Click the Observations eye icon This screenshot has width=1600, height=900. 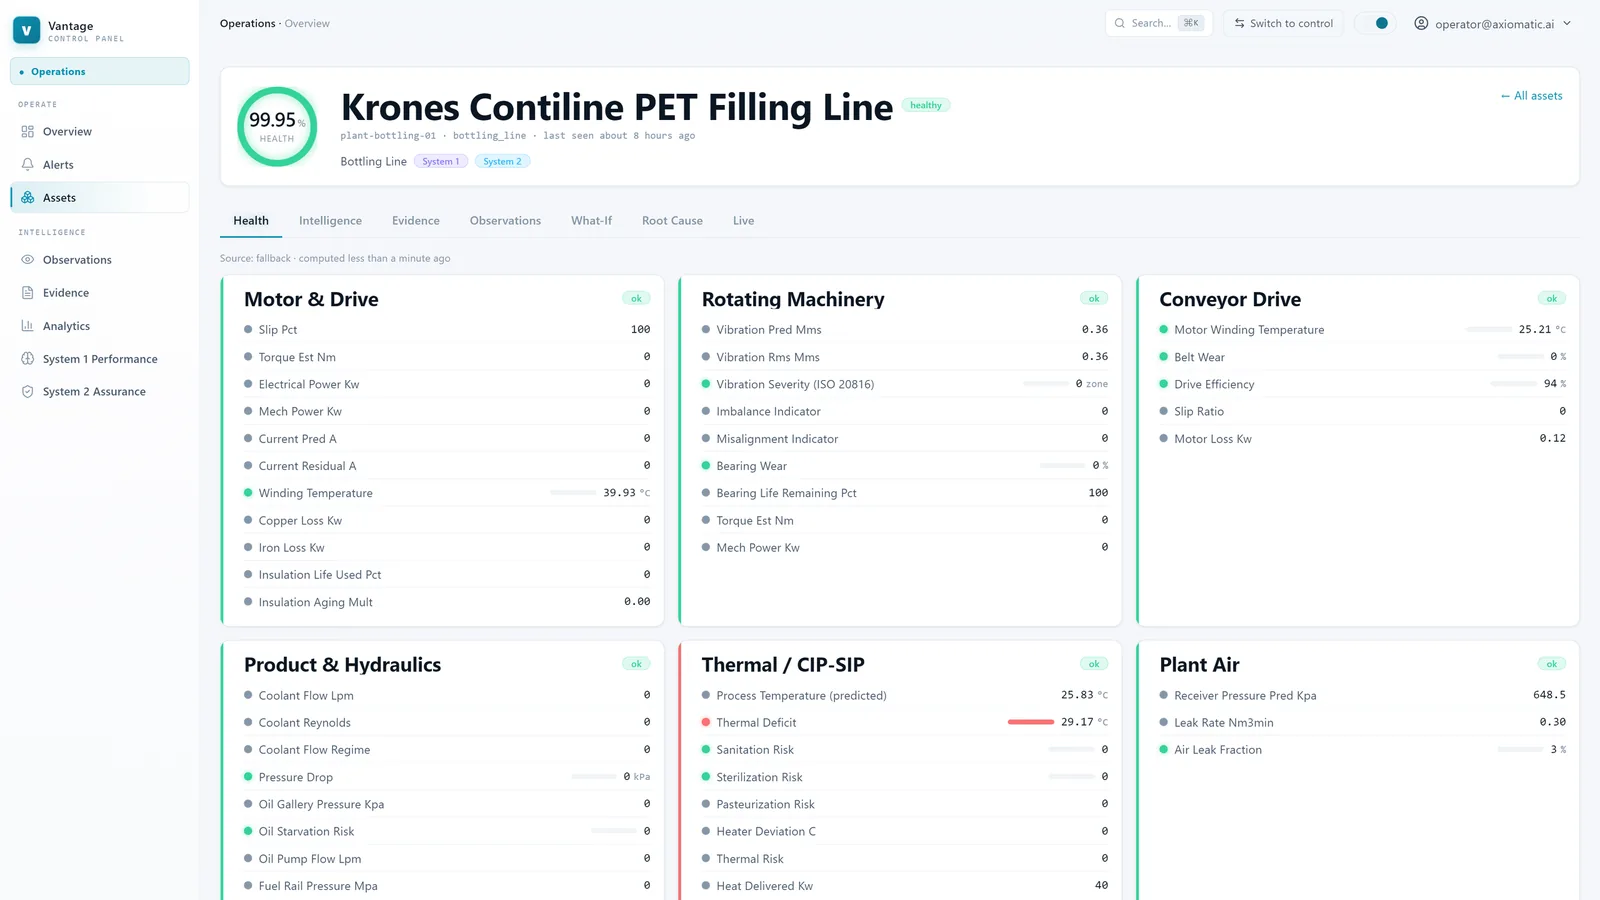(28, 260)
